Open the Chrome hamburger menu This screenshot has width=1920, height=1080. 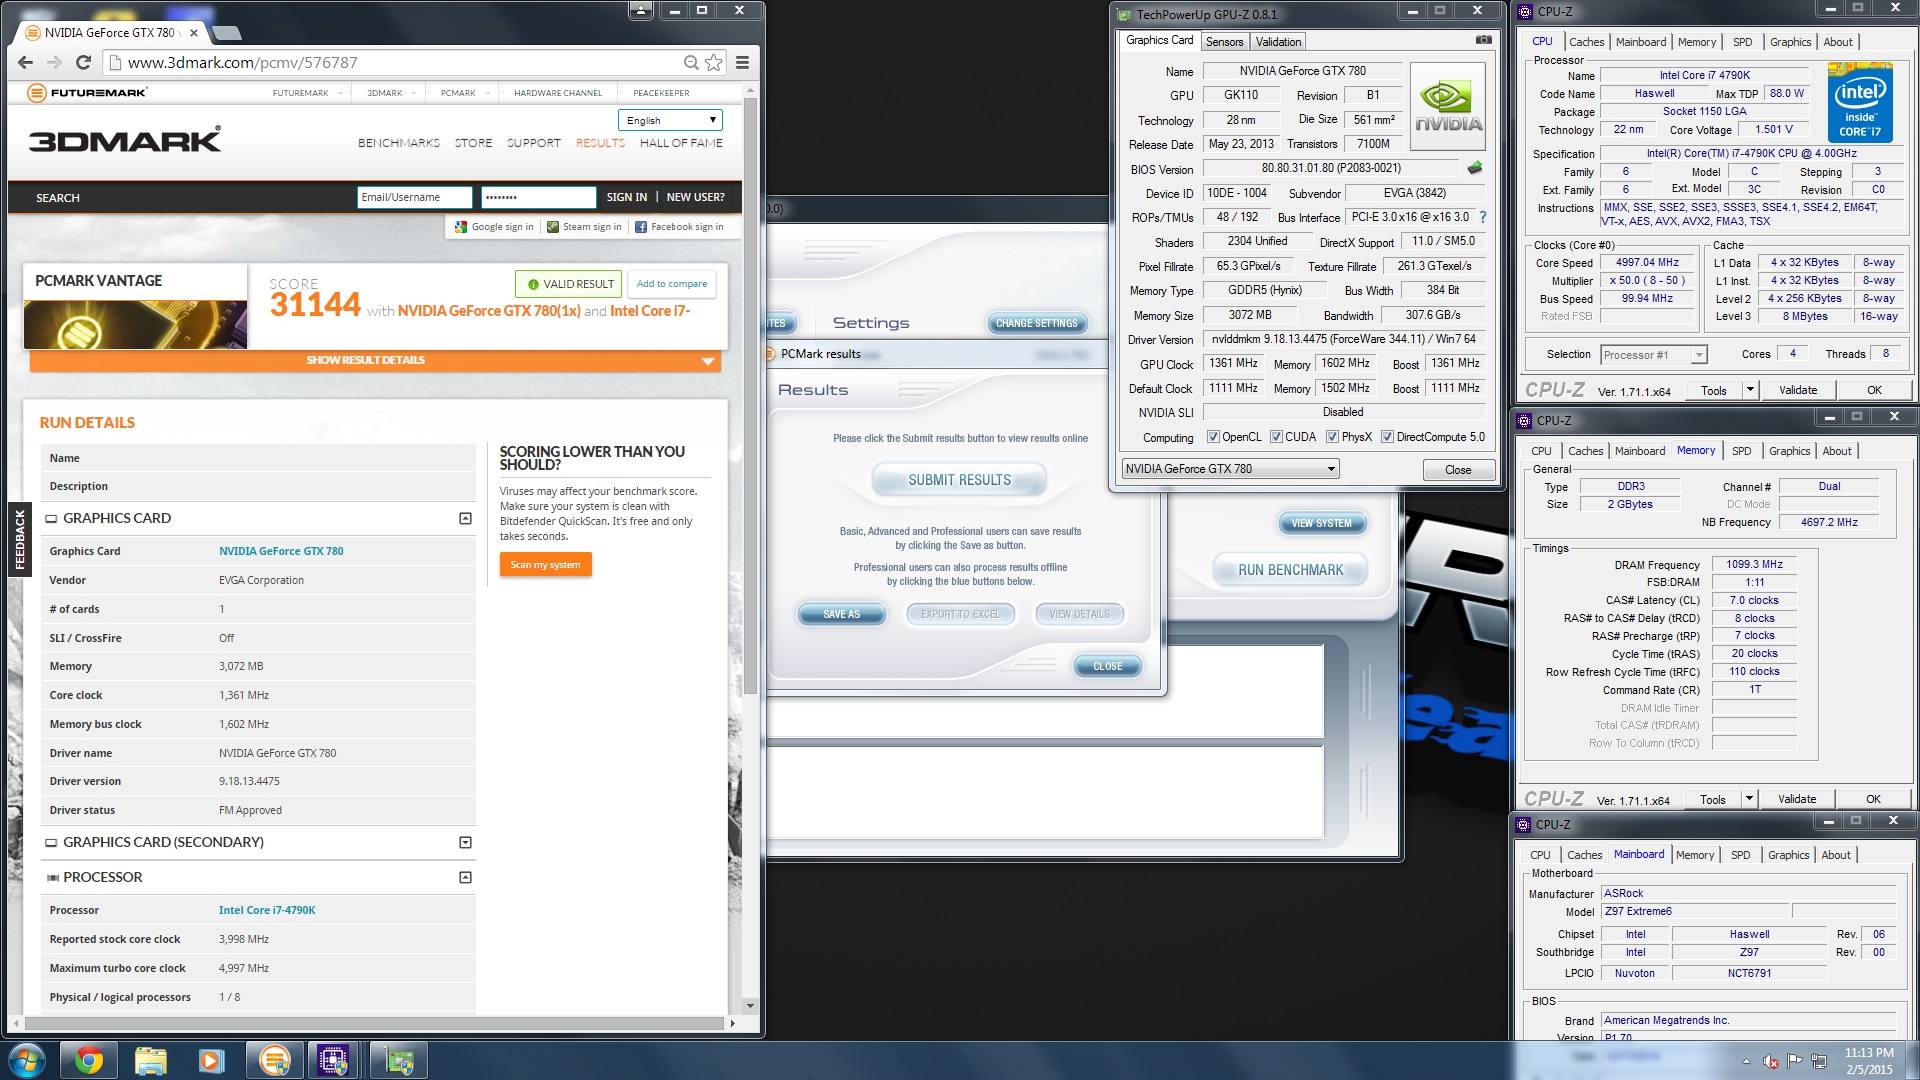[x=742, y=62]
